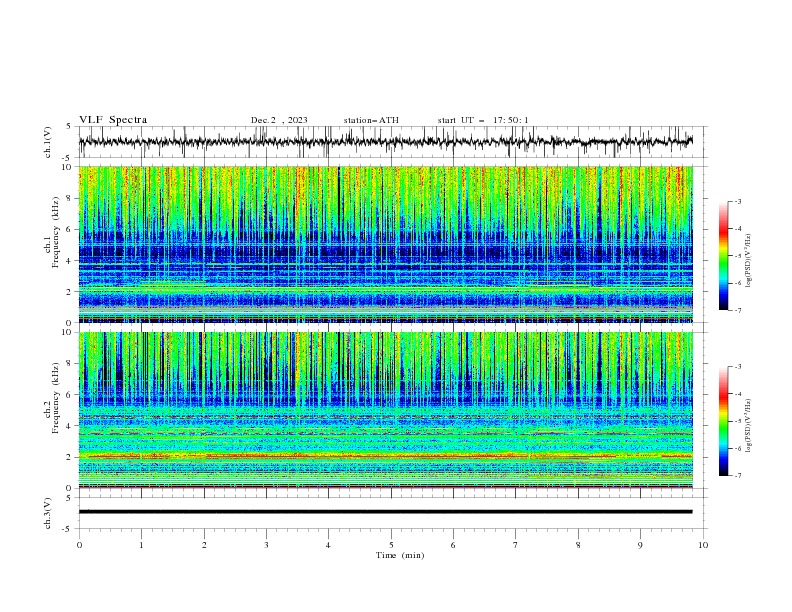
Task: Click the ch.1 PSD color scale bar
Action: click(724, 256)
